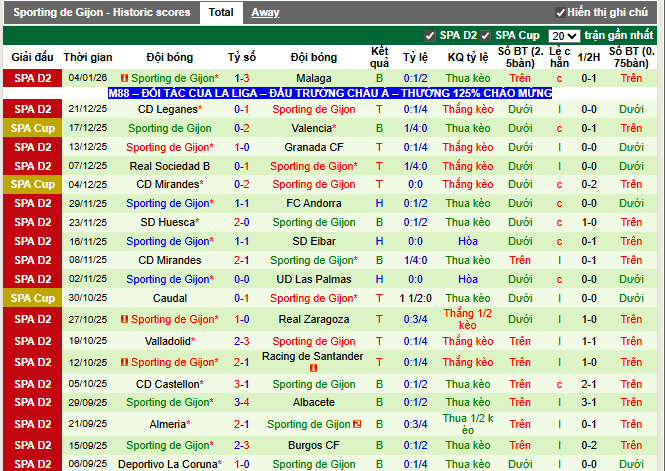Click Granada CF team name
Viewport: 665px width, 471px height.
[314, 148]
